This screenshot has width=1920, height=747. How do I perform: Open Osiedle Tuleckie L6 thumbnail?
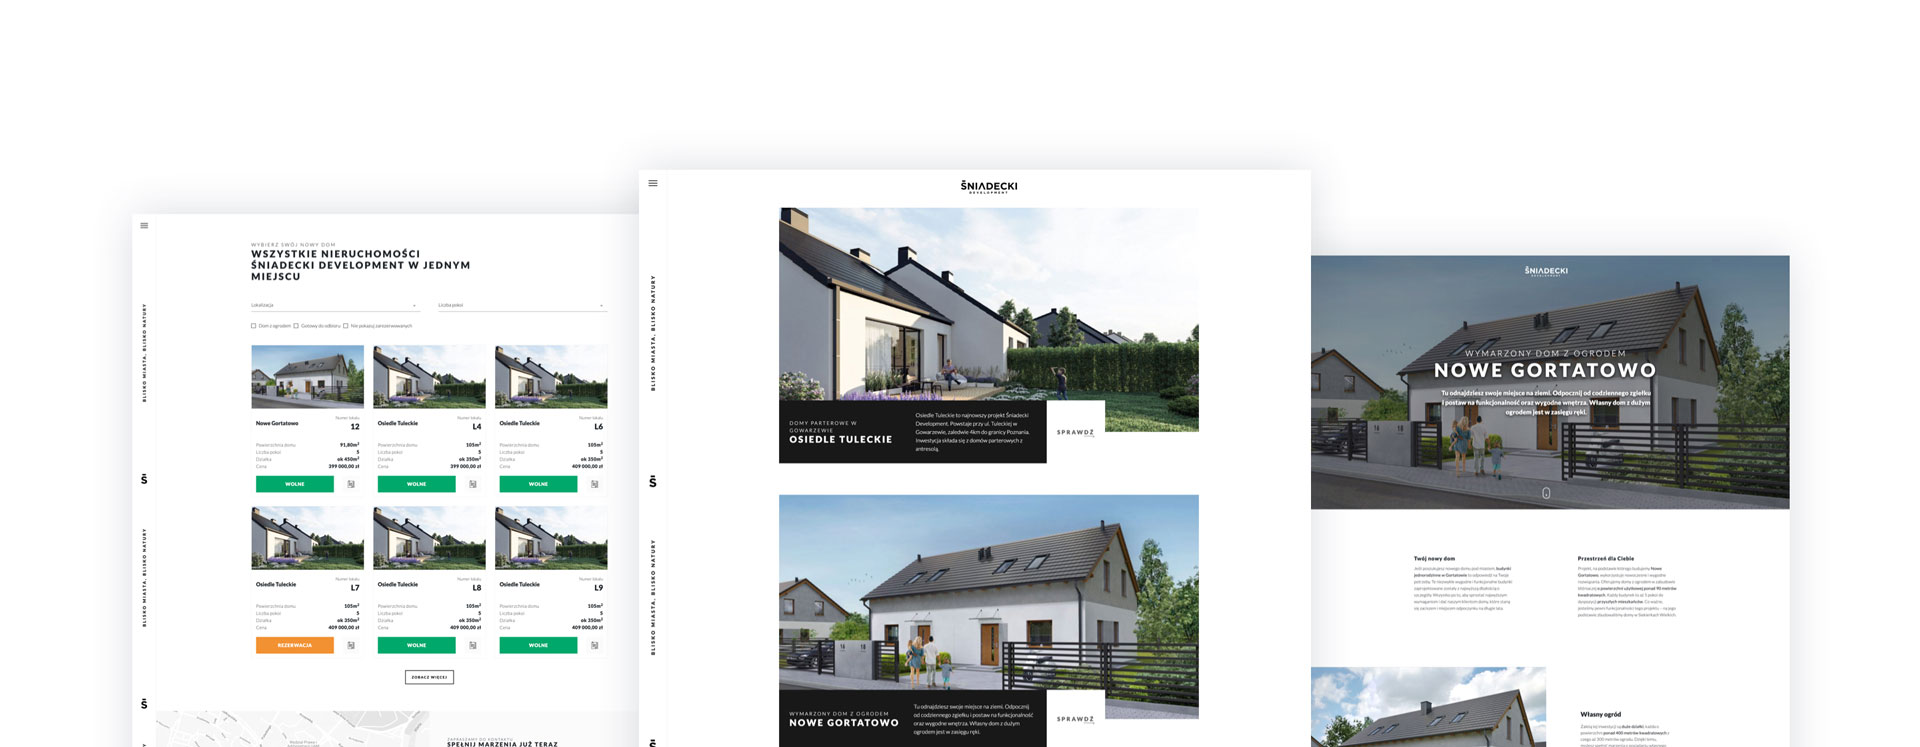click(551, 377)
